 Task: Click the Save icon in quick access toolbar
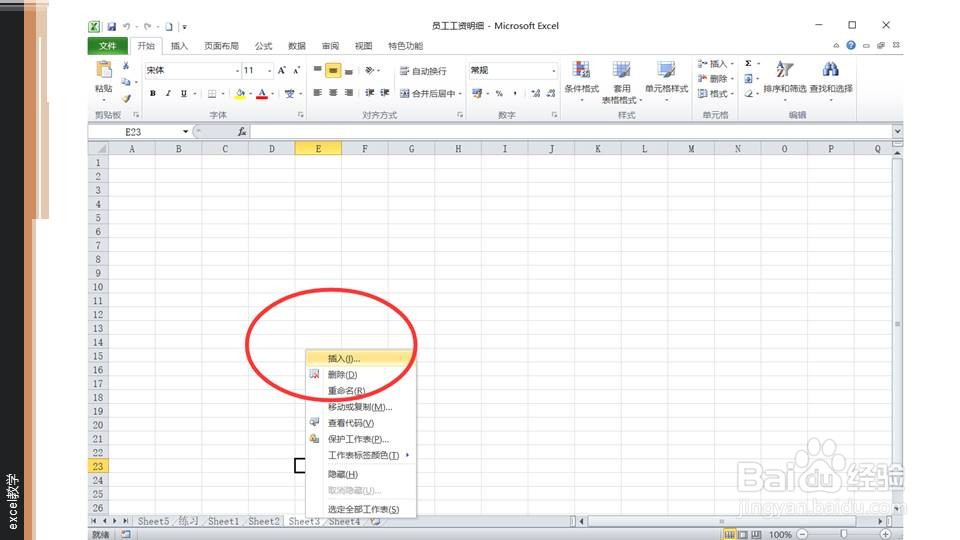[111, 26]
